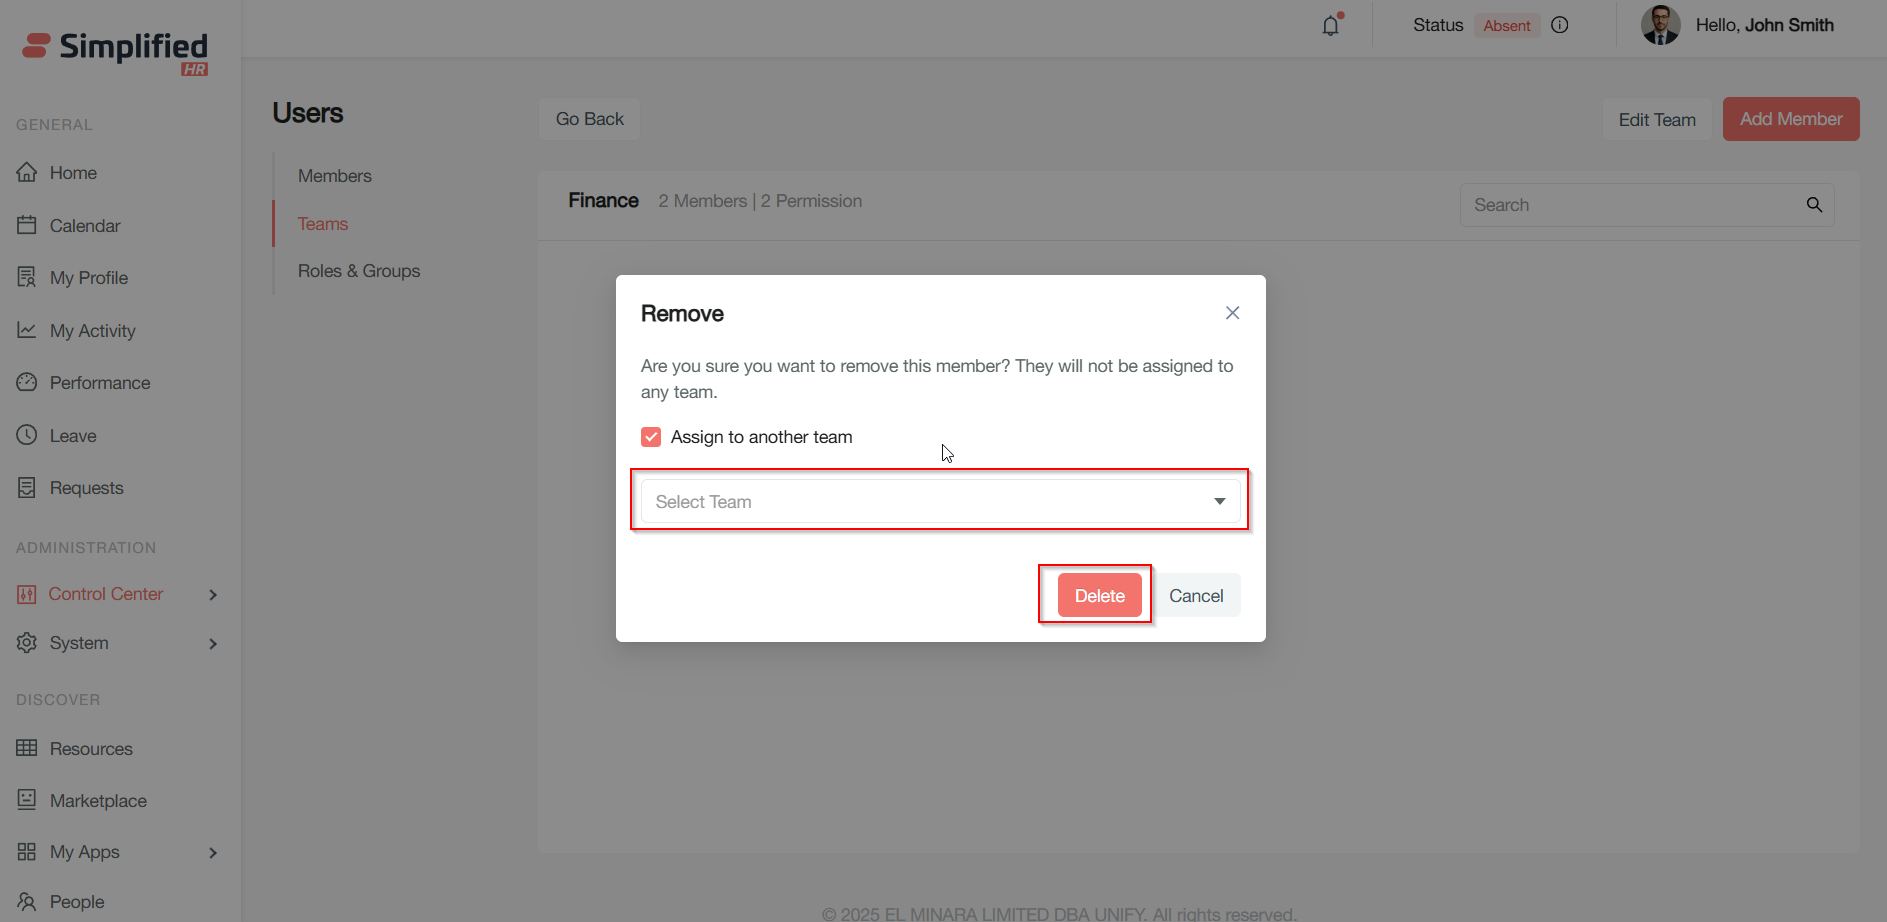Screen dimensions: 1887x922
Task: Click the Marketplace sidebar icon
Action: tap(27, 799)
